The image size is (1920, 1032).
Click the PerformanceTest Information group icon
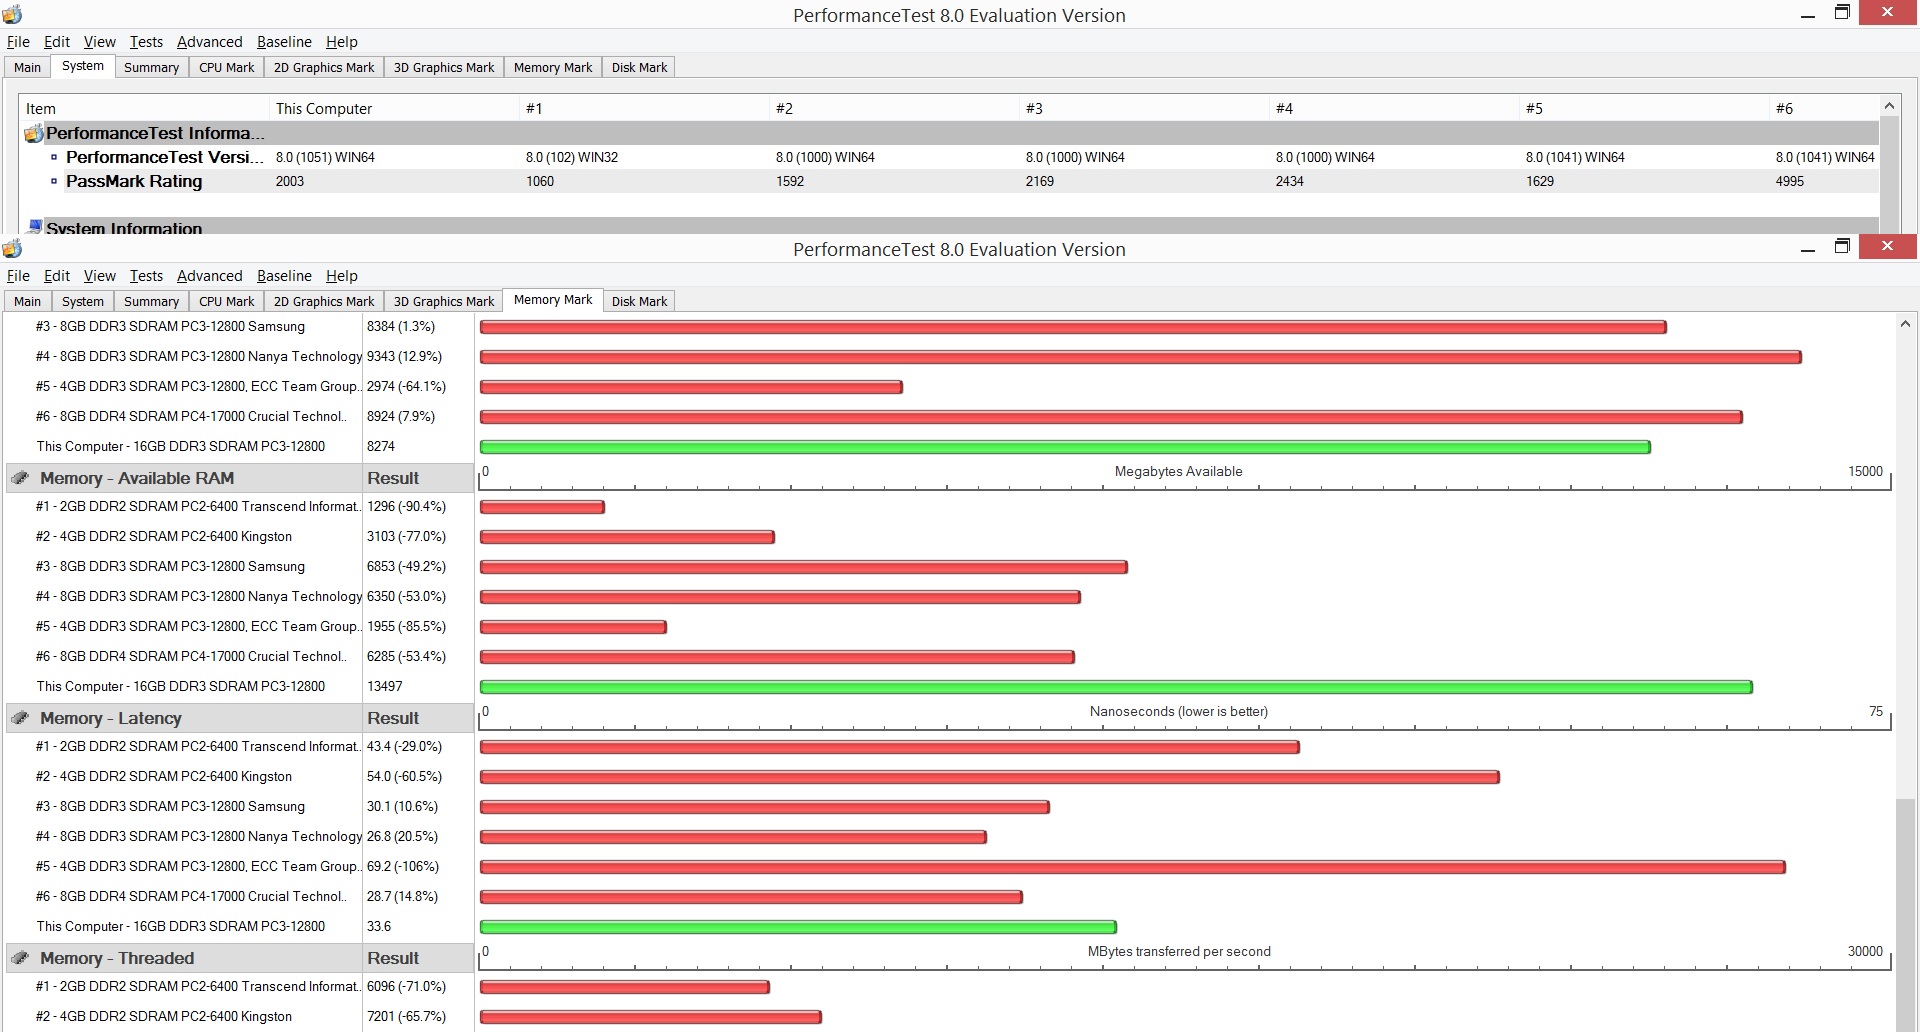point(33,133)
